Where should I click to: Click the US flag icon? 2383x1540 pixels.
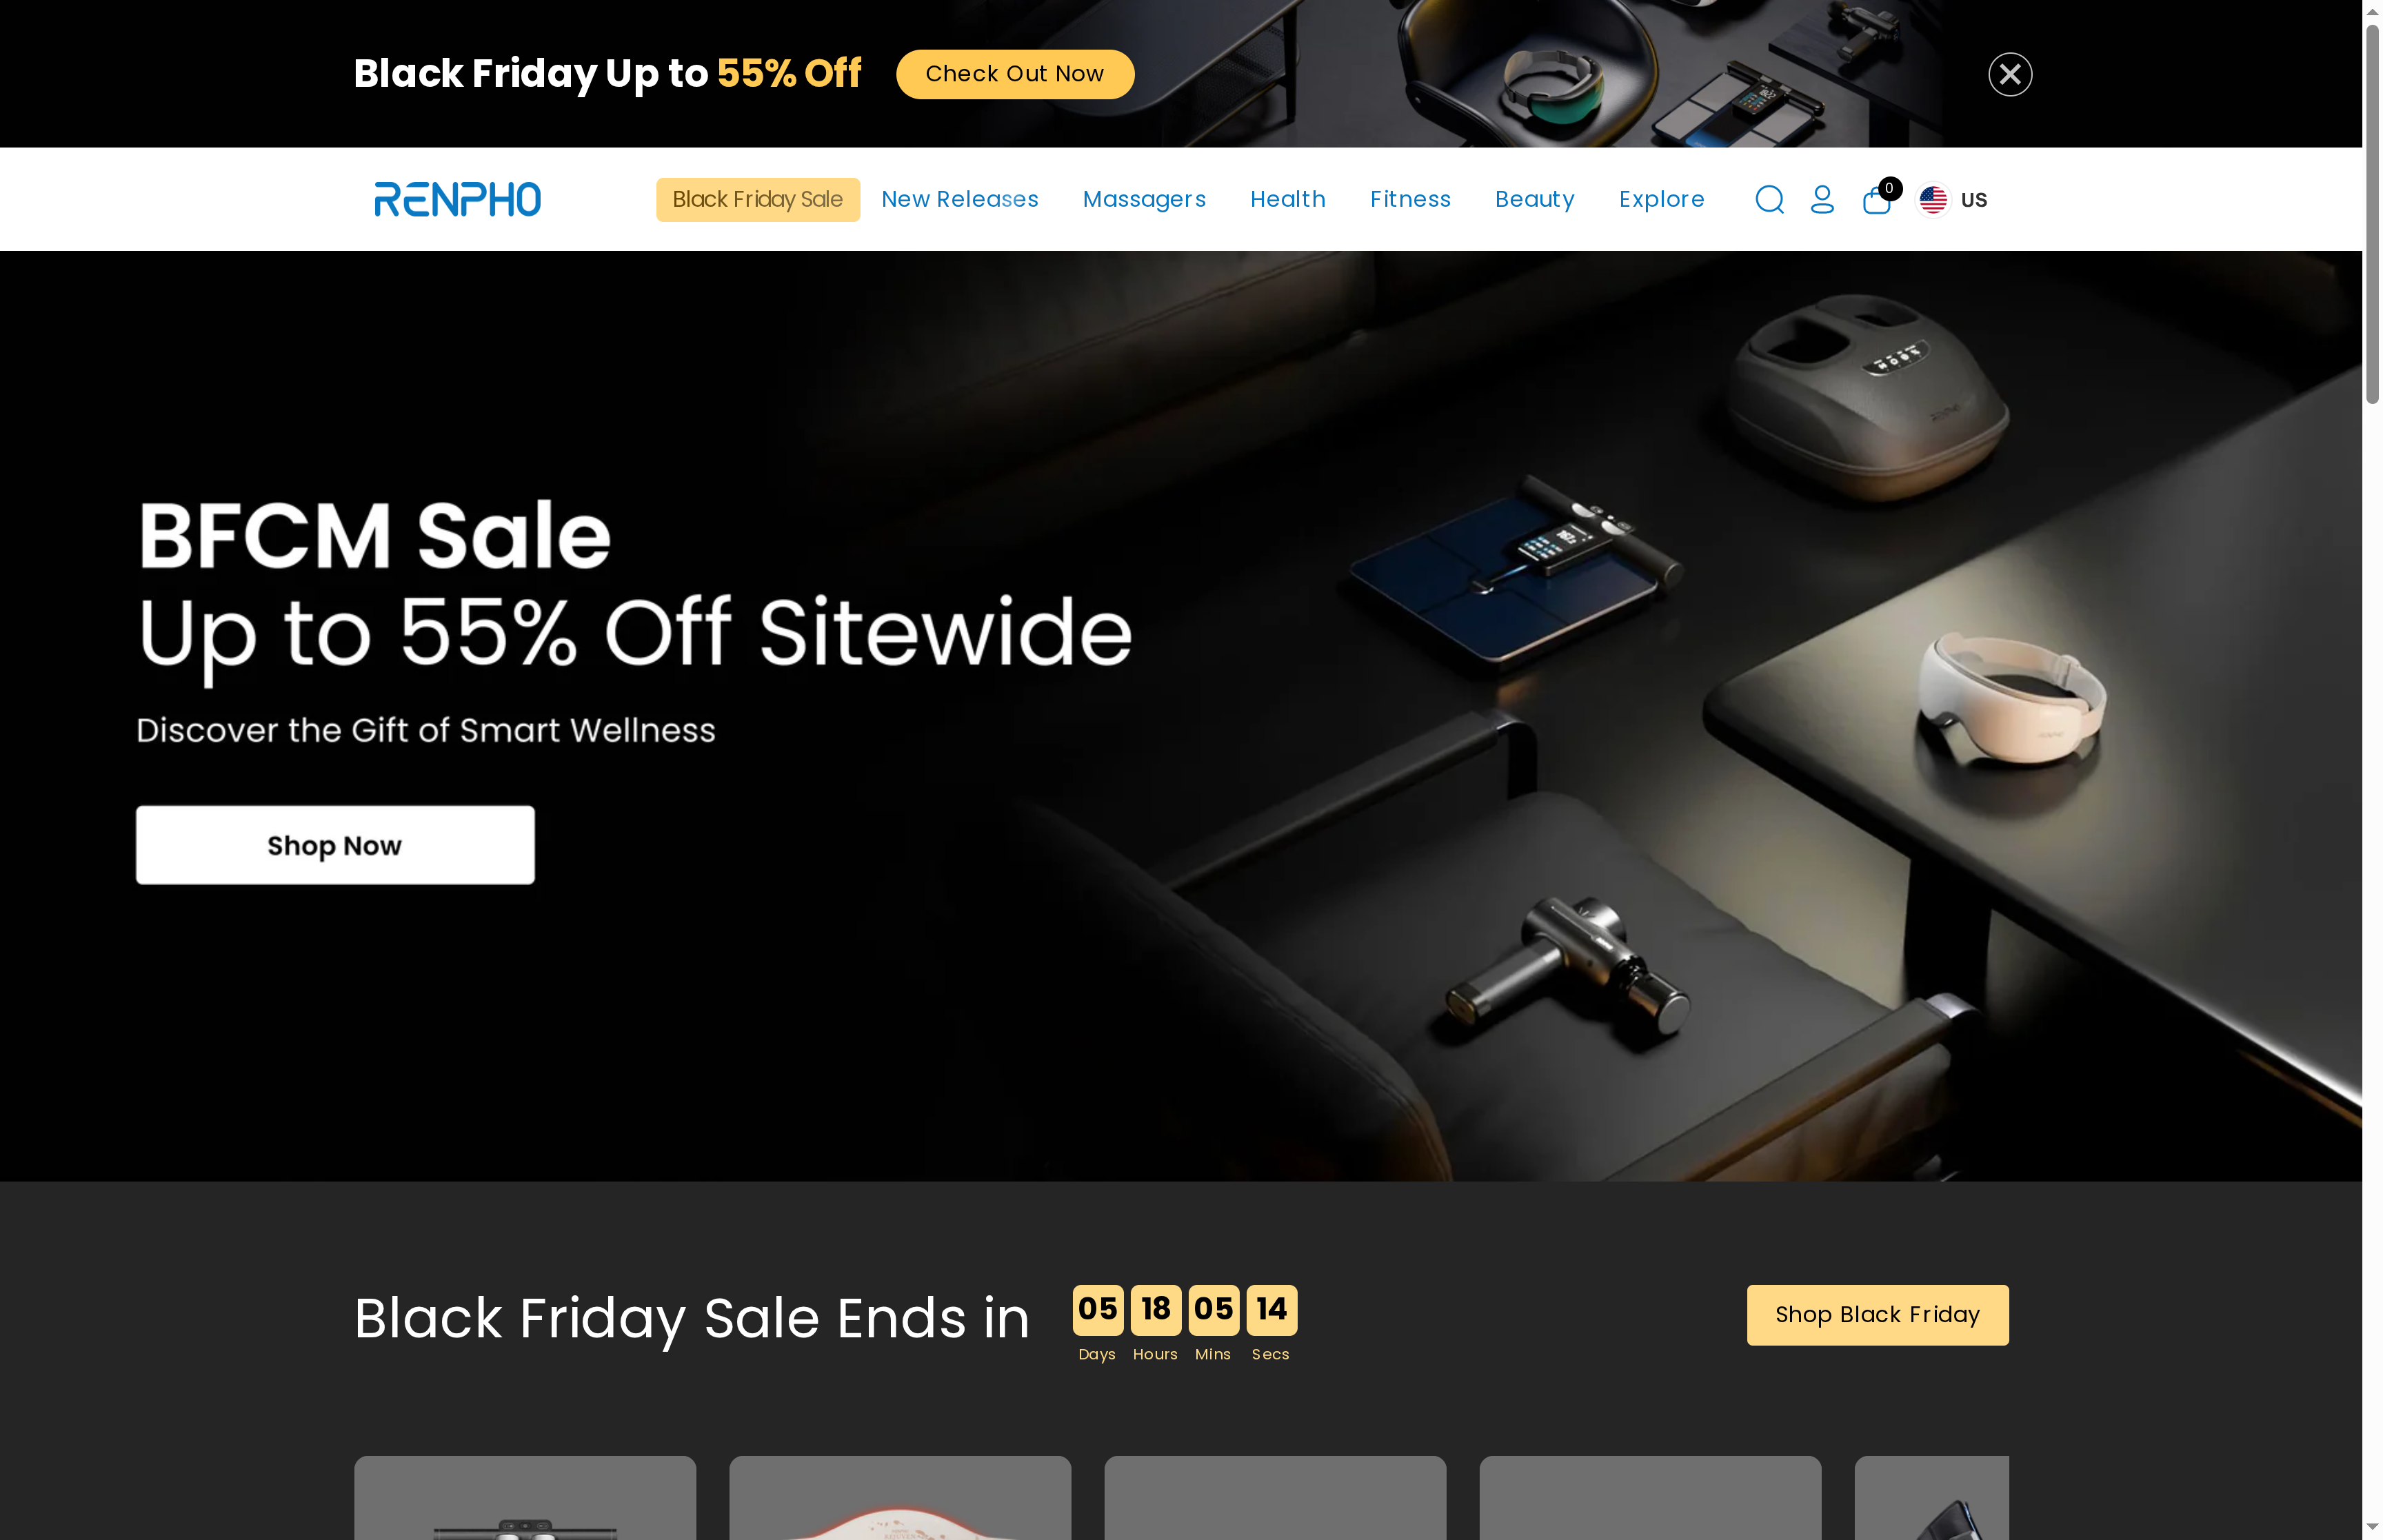(x=1933, y=200)
